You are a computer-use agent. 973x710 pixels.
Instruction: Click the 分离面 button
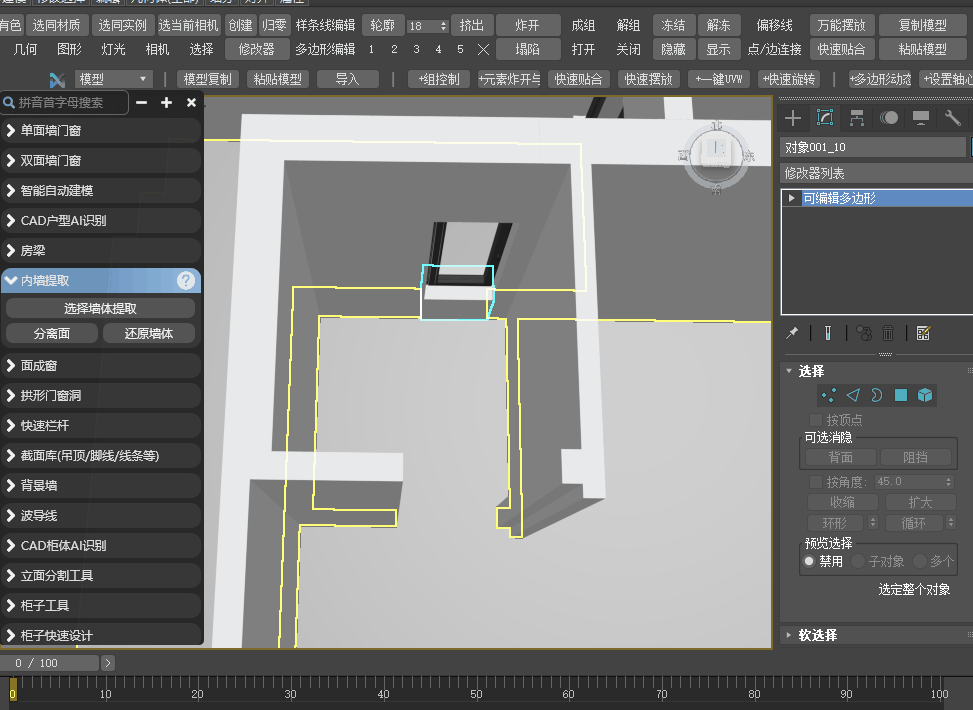tap(52, 333)
